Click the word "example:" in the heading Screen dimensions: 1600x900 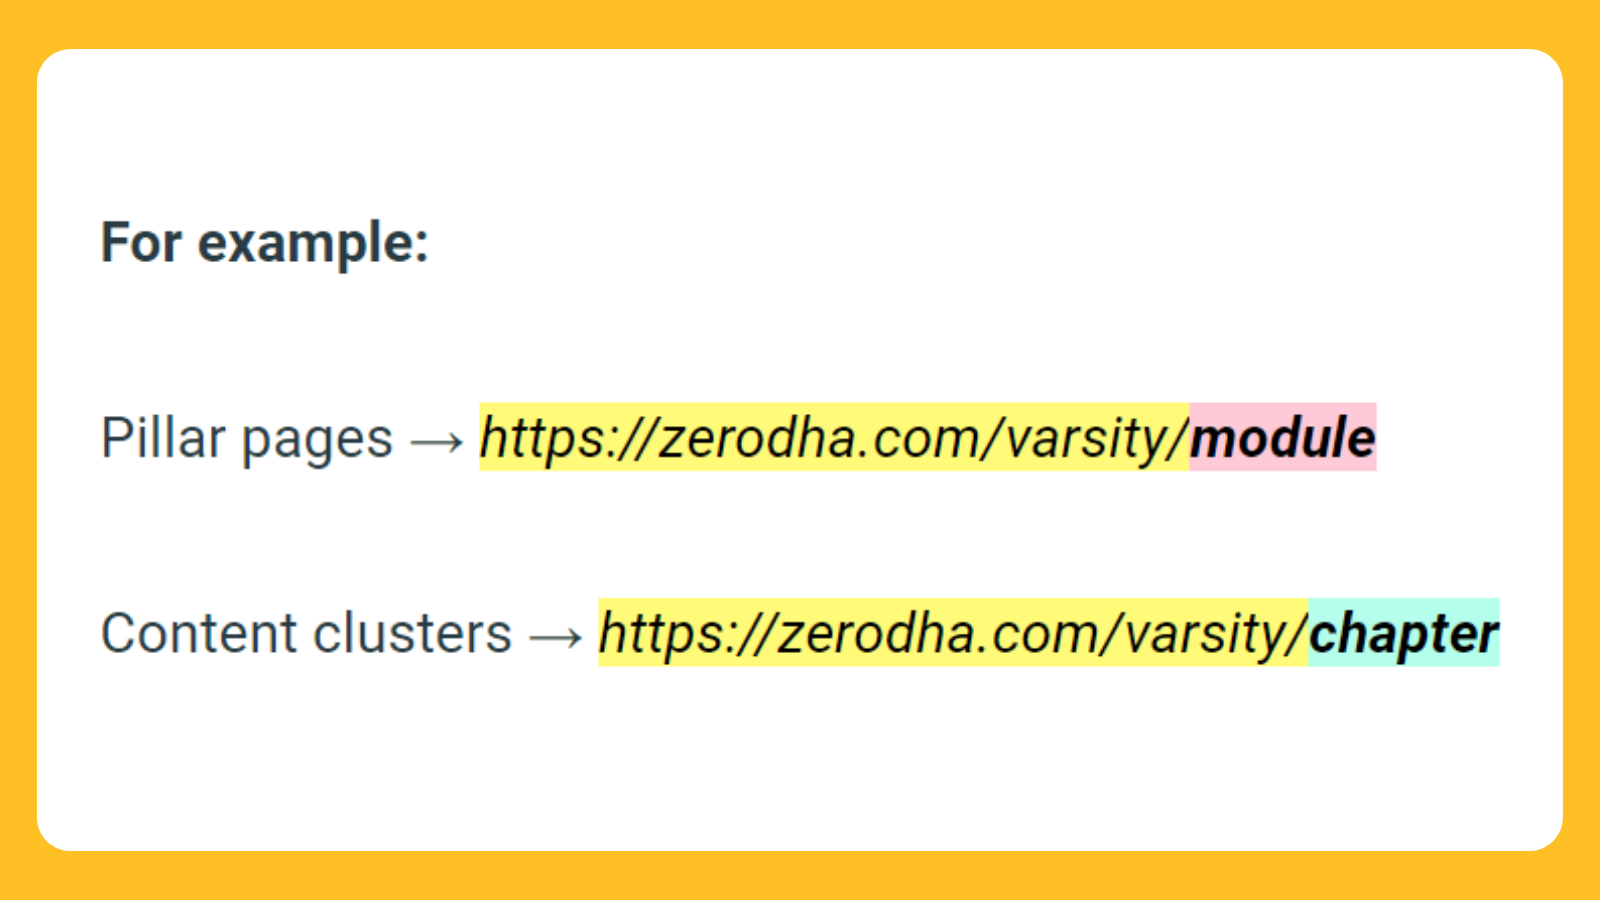point(313,245)
